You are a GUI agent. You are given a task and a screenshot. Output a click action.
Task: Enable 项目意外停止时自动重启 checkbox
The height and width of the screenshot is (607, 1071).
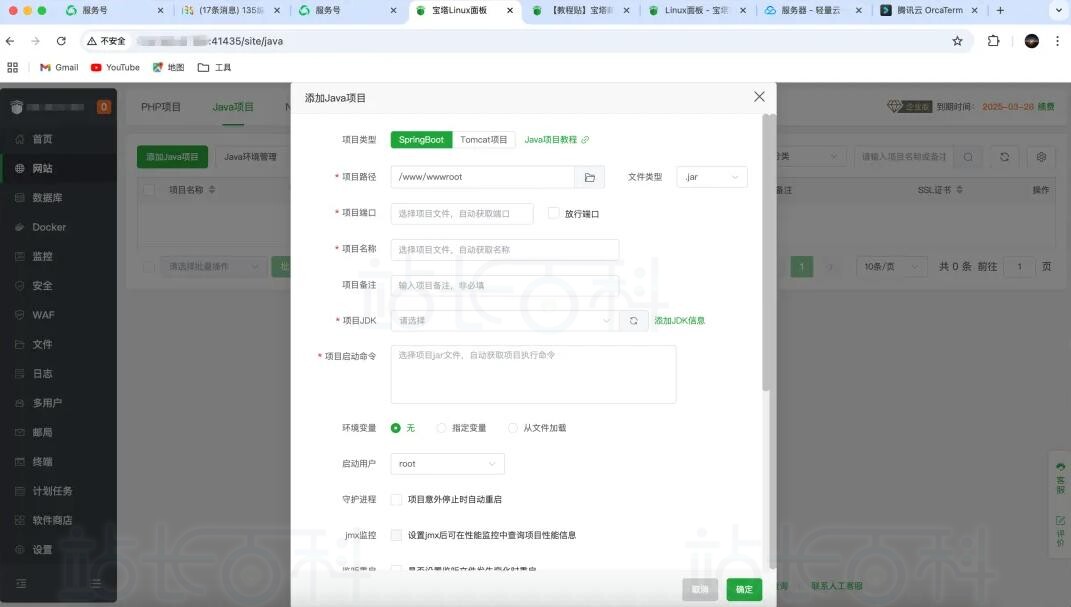tap(397, 499)
